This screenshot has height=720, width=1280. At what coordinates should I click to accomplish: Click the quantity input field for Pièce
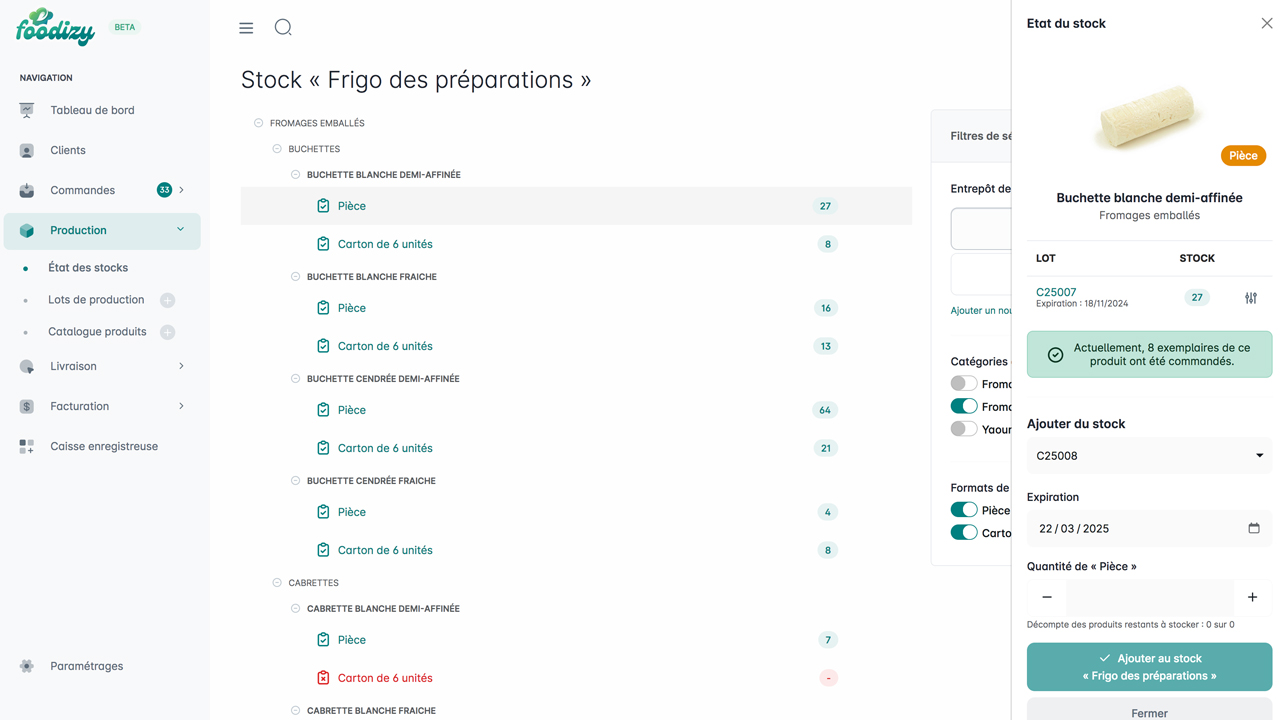[1149, 597]
